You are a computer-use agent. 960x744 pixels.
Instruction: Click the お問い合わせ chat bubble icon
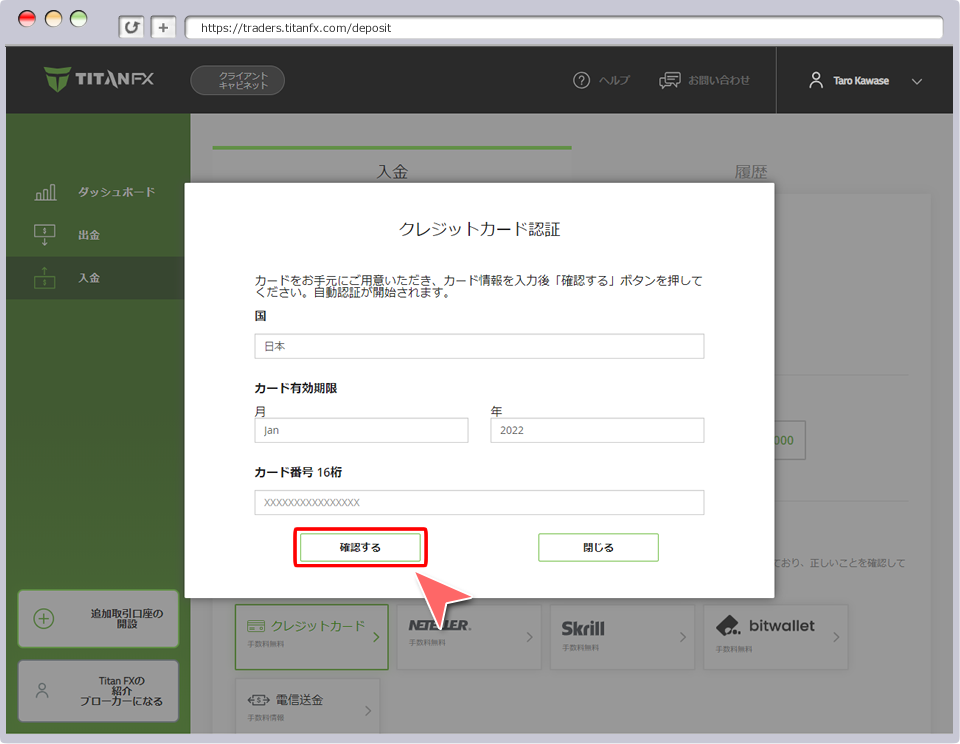(668, 80)
